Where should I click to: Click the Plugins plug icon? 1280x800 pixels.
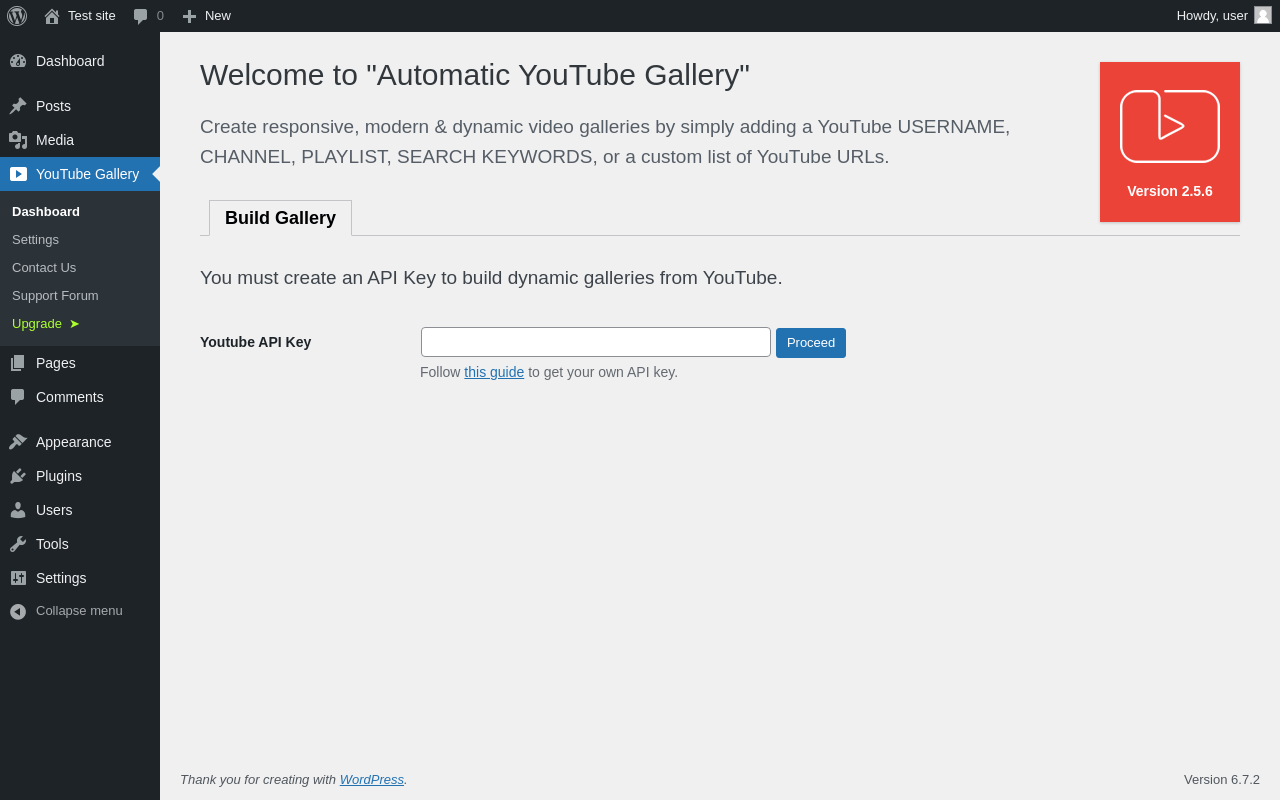(x=18, y=476)
